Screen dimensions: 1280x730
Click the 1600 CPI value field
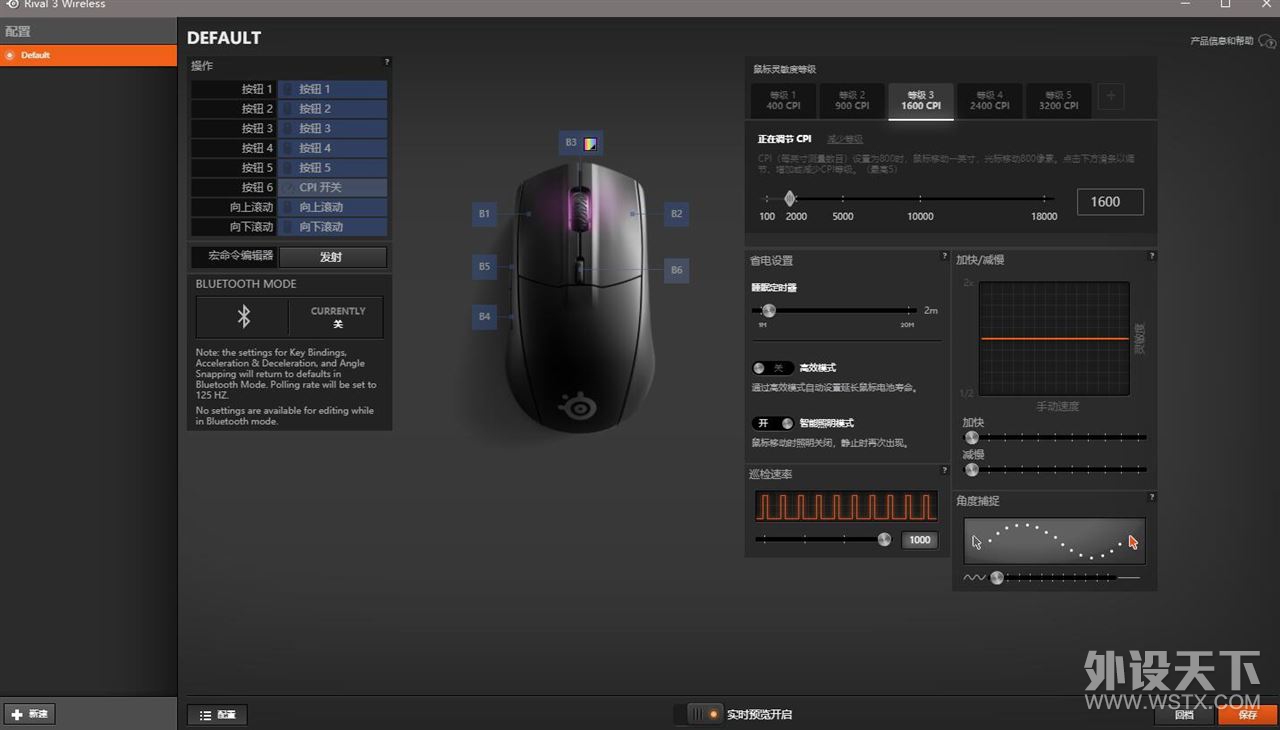pos(1110,201)
